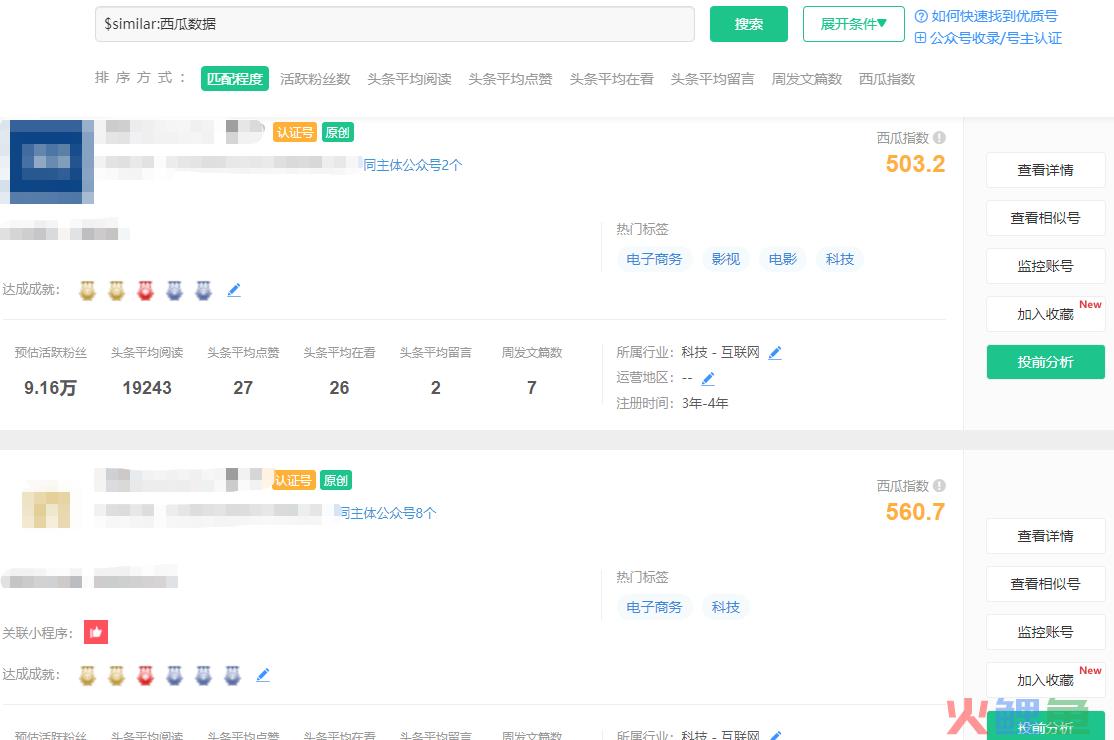Edit 所属行业 pencil icon for first account
The image size is (1114, 740).
[x=775, y=352]
